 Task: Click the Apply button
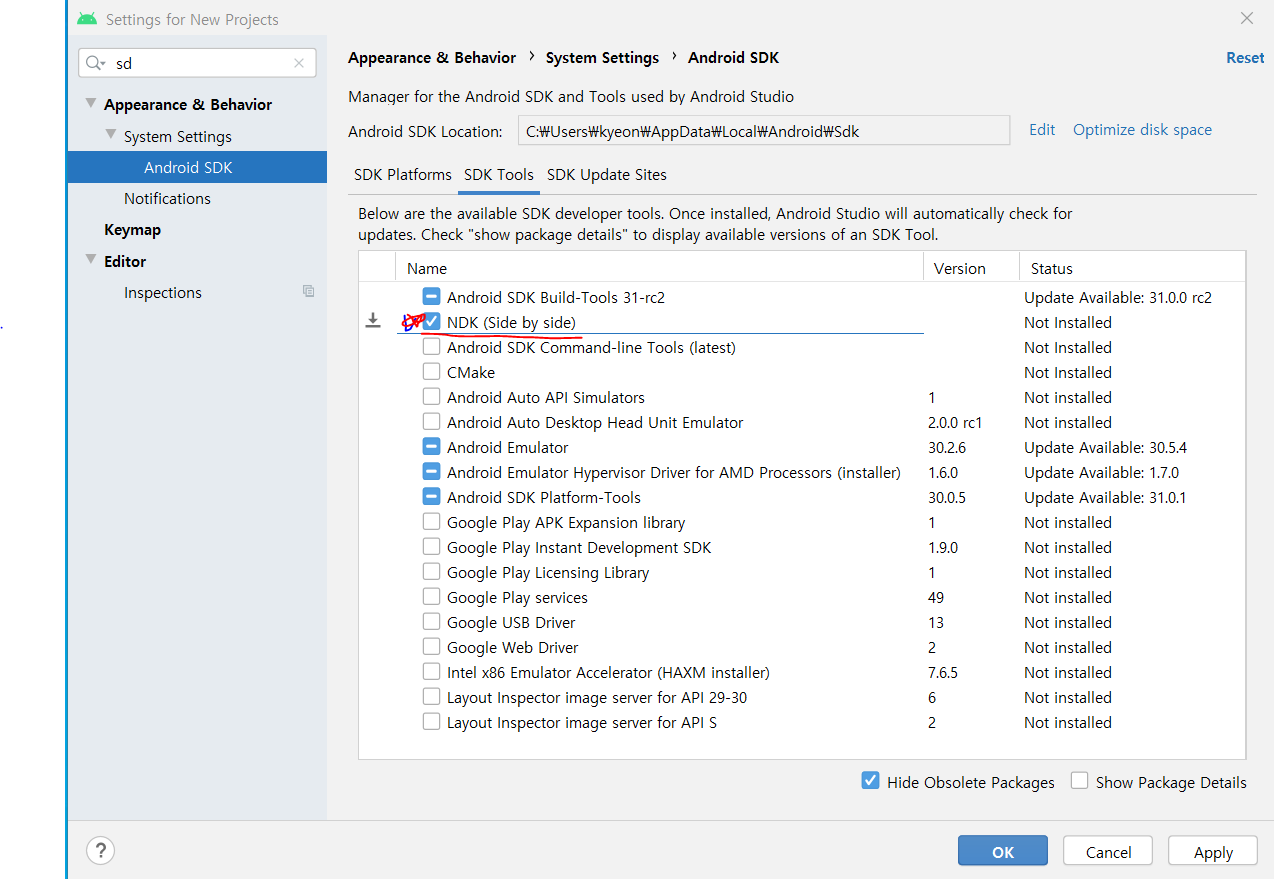pos(1213,852)
